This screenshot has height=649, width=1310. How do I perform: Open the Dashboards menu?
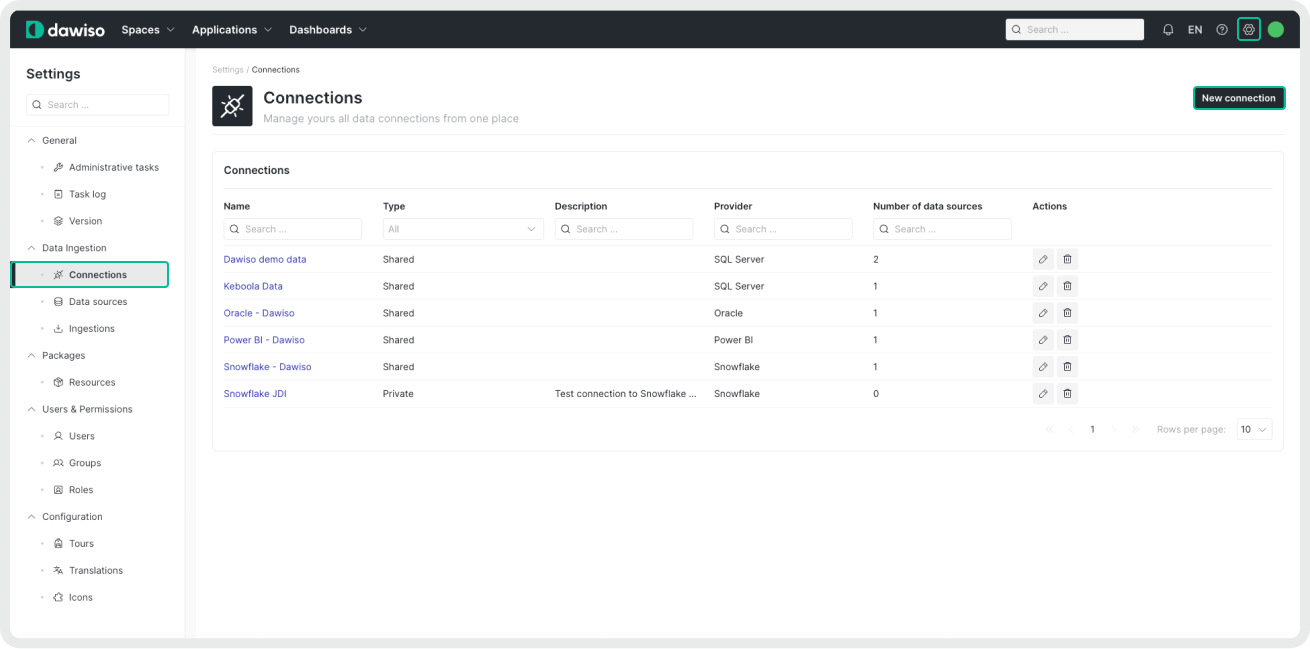click(328, 30)
